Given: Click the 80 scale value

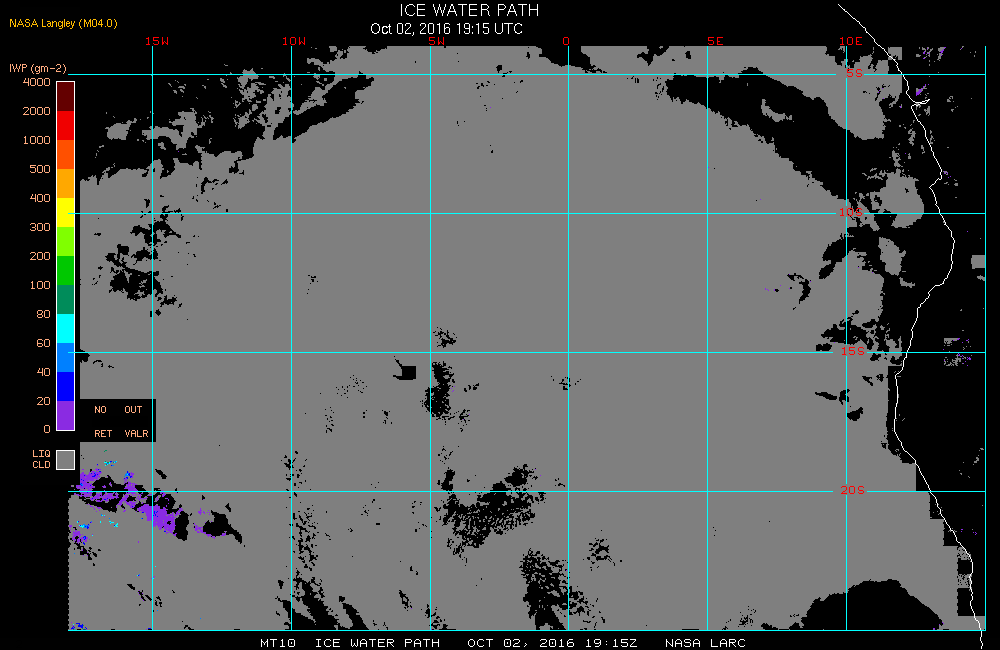Looking at the screenshot, I should tap(43, 314).
